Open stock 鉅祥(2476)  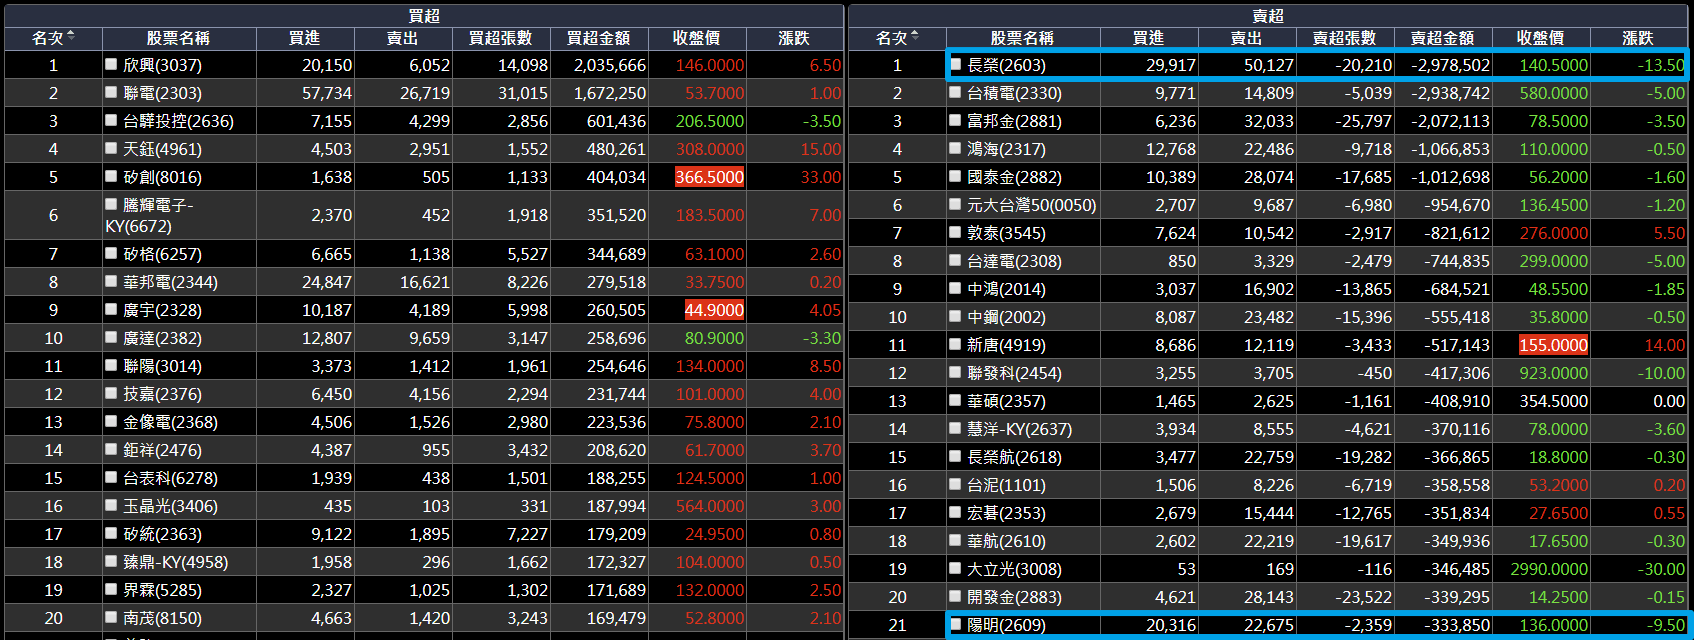[x=162, y=450]
